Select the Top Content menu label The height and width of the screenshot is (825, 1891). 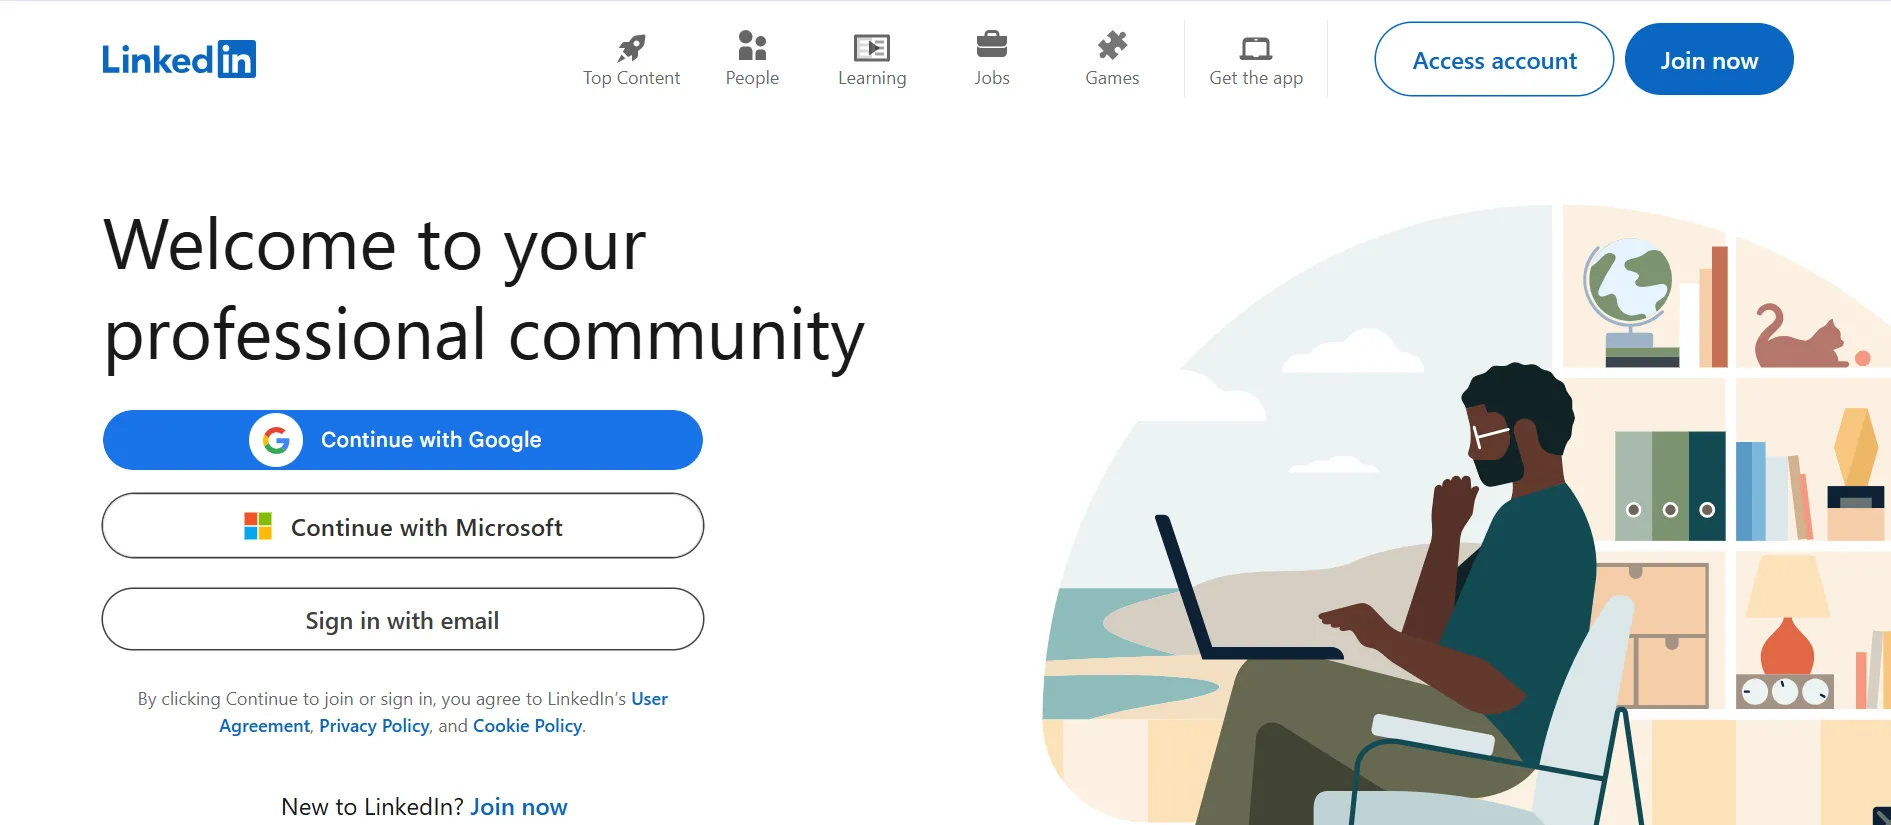631,78
